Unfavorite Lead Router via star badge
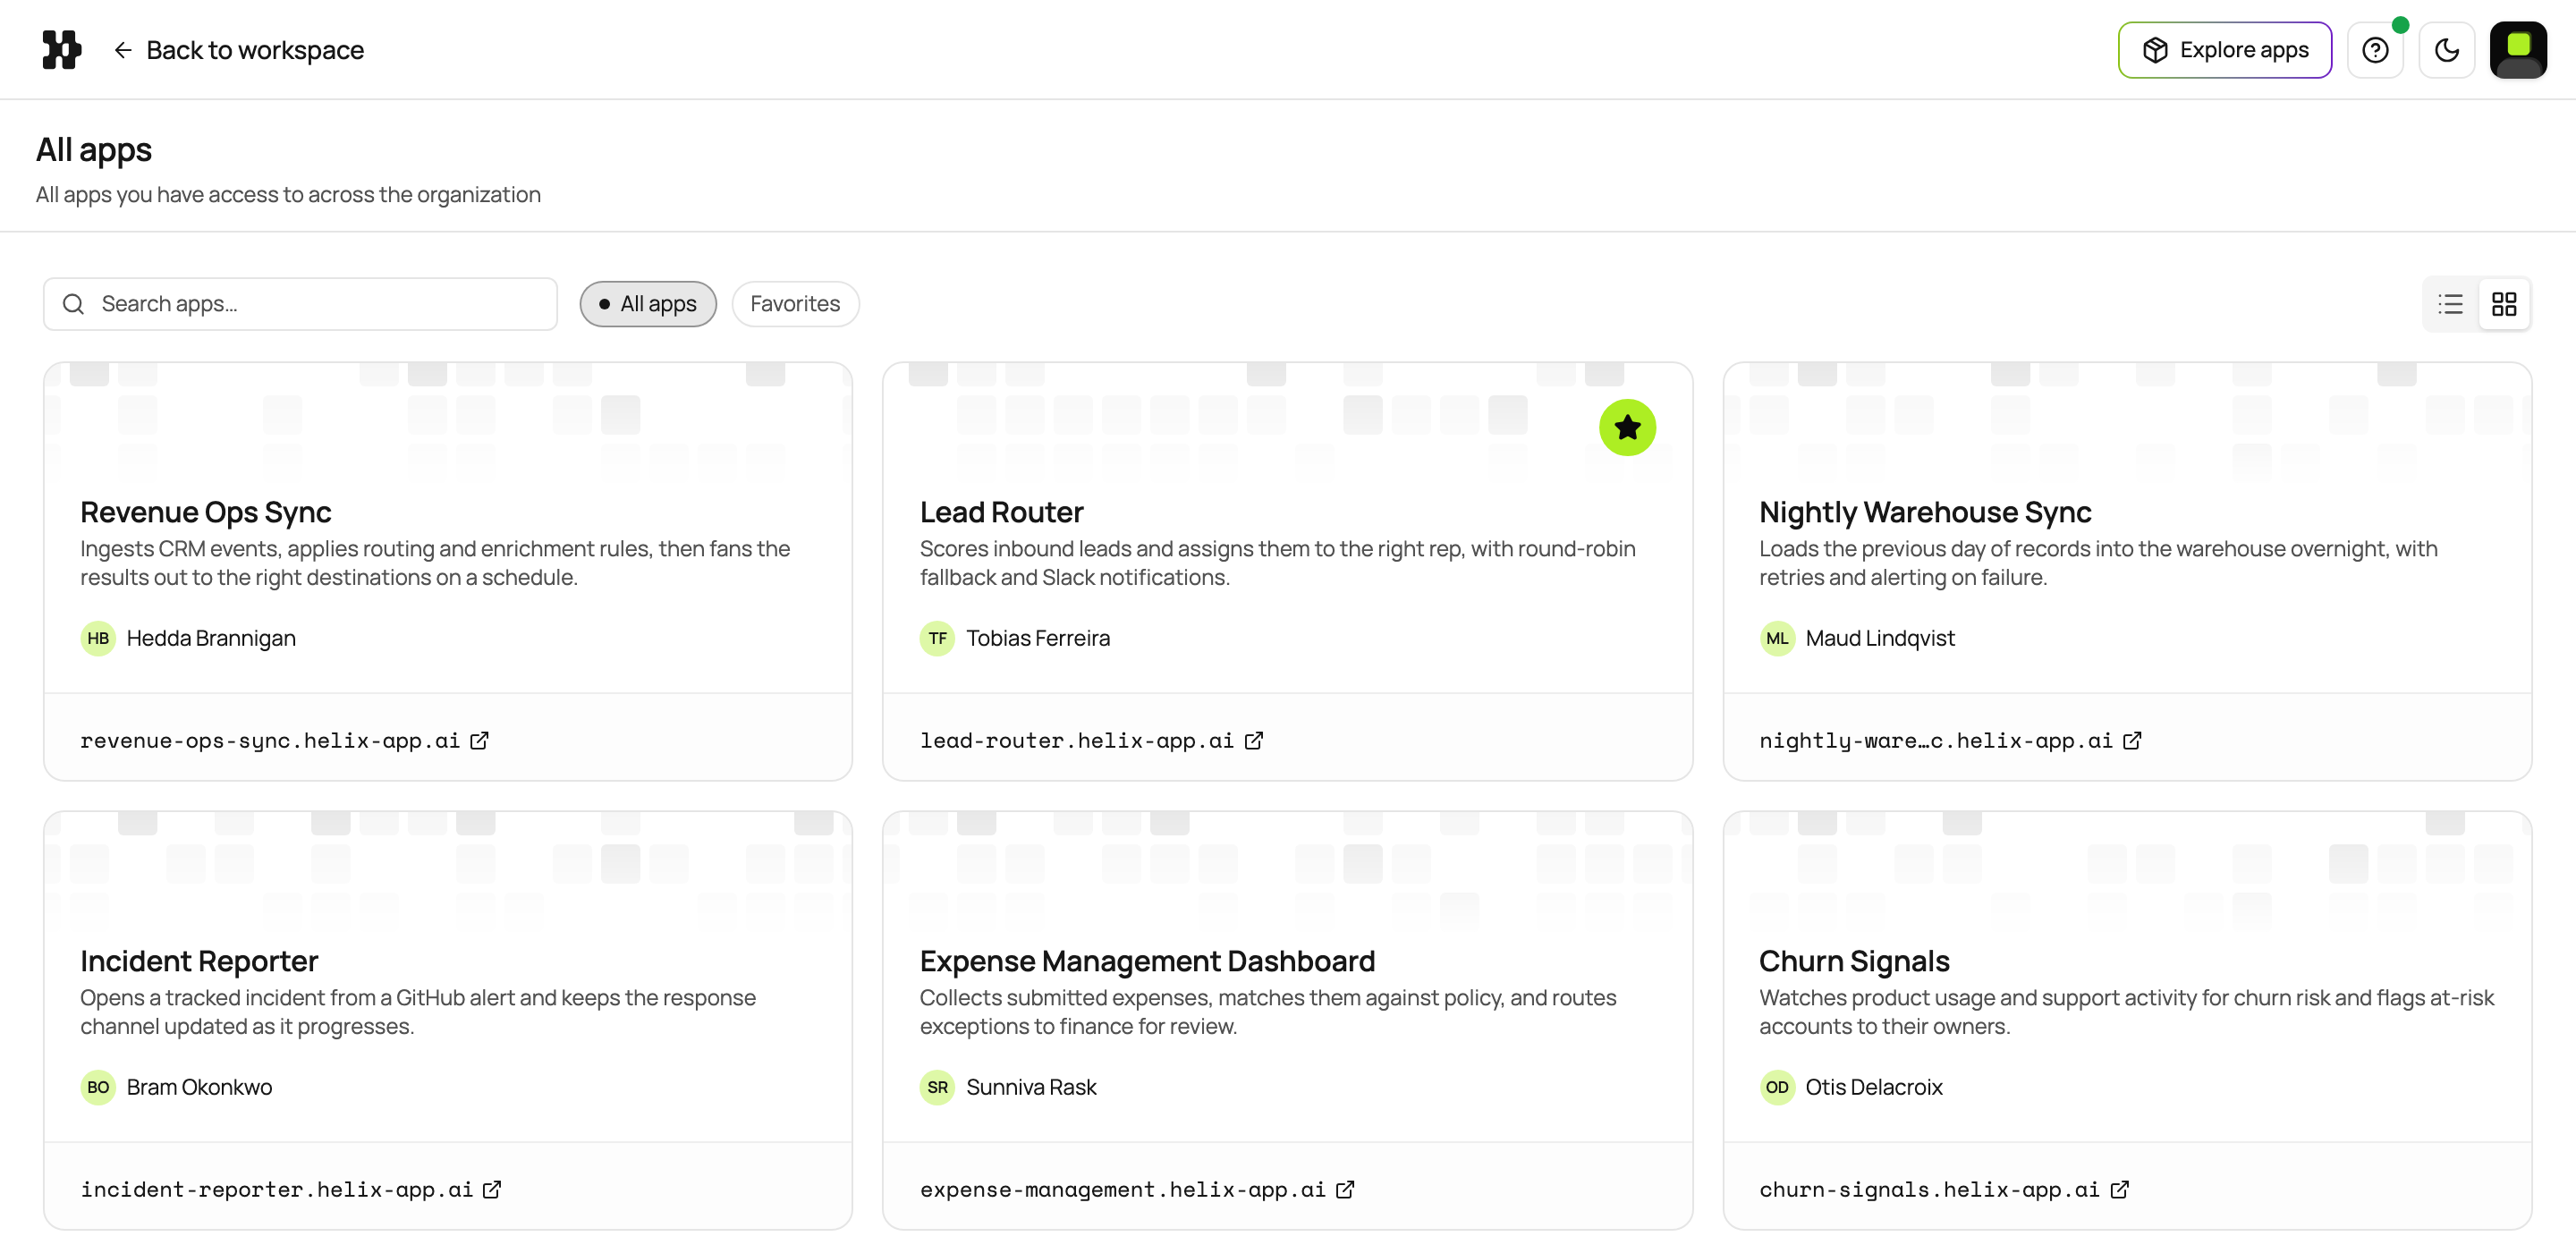 (x=1627, y=428)
